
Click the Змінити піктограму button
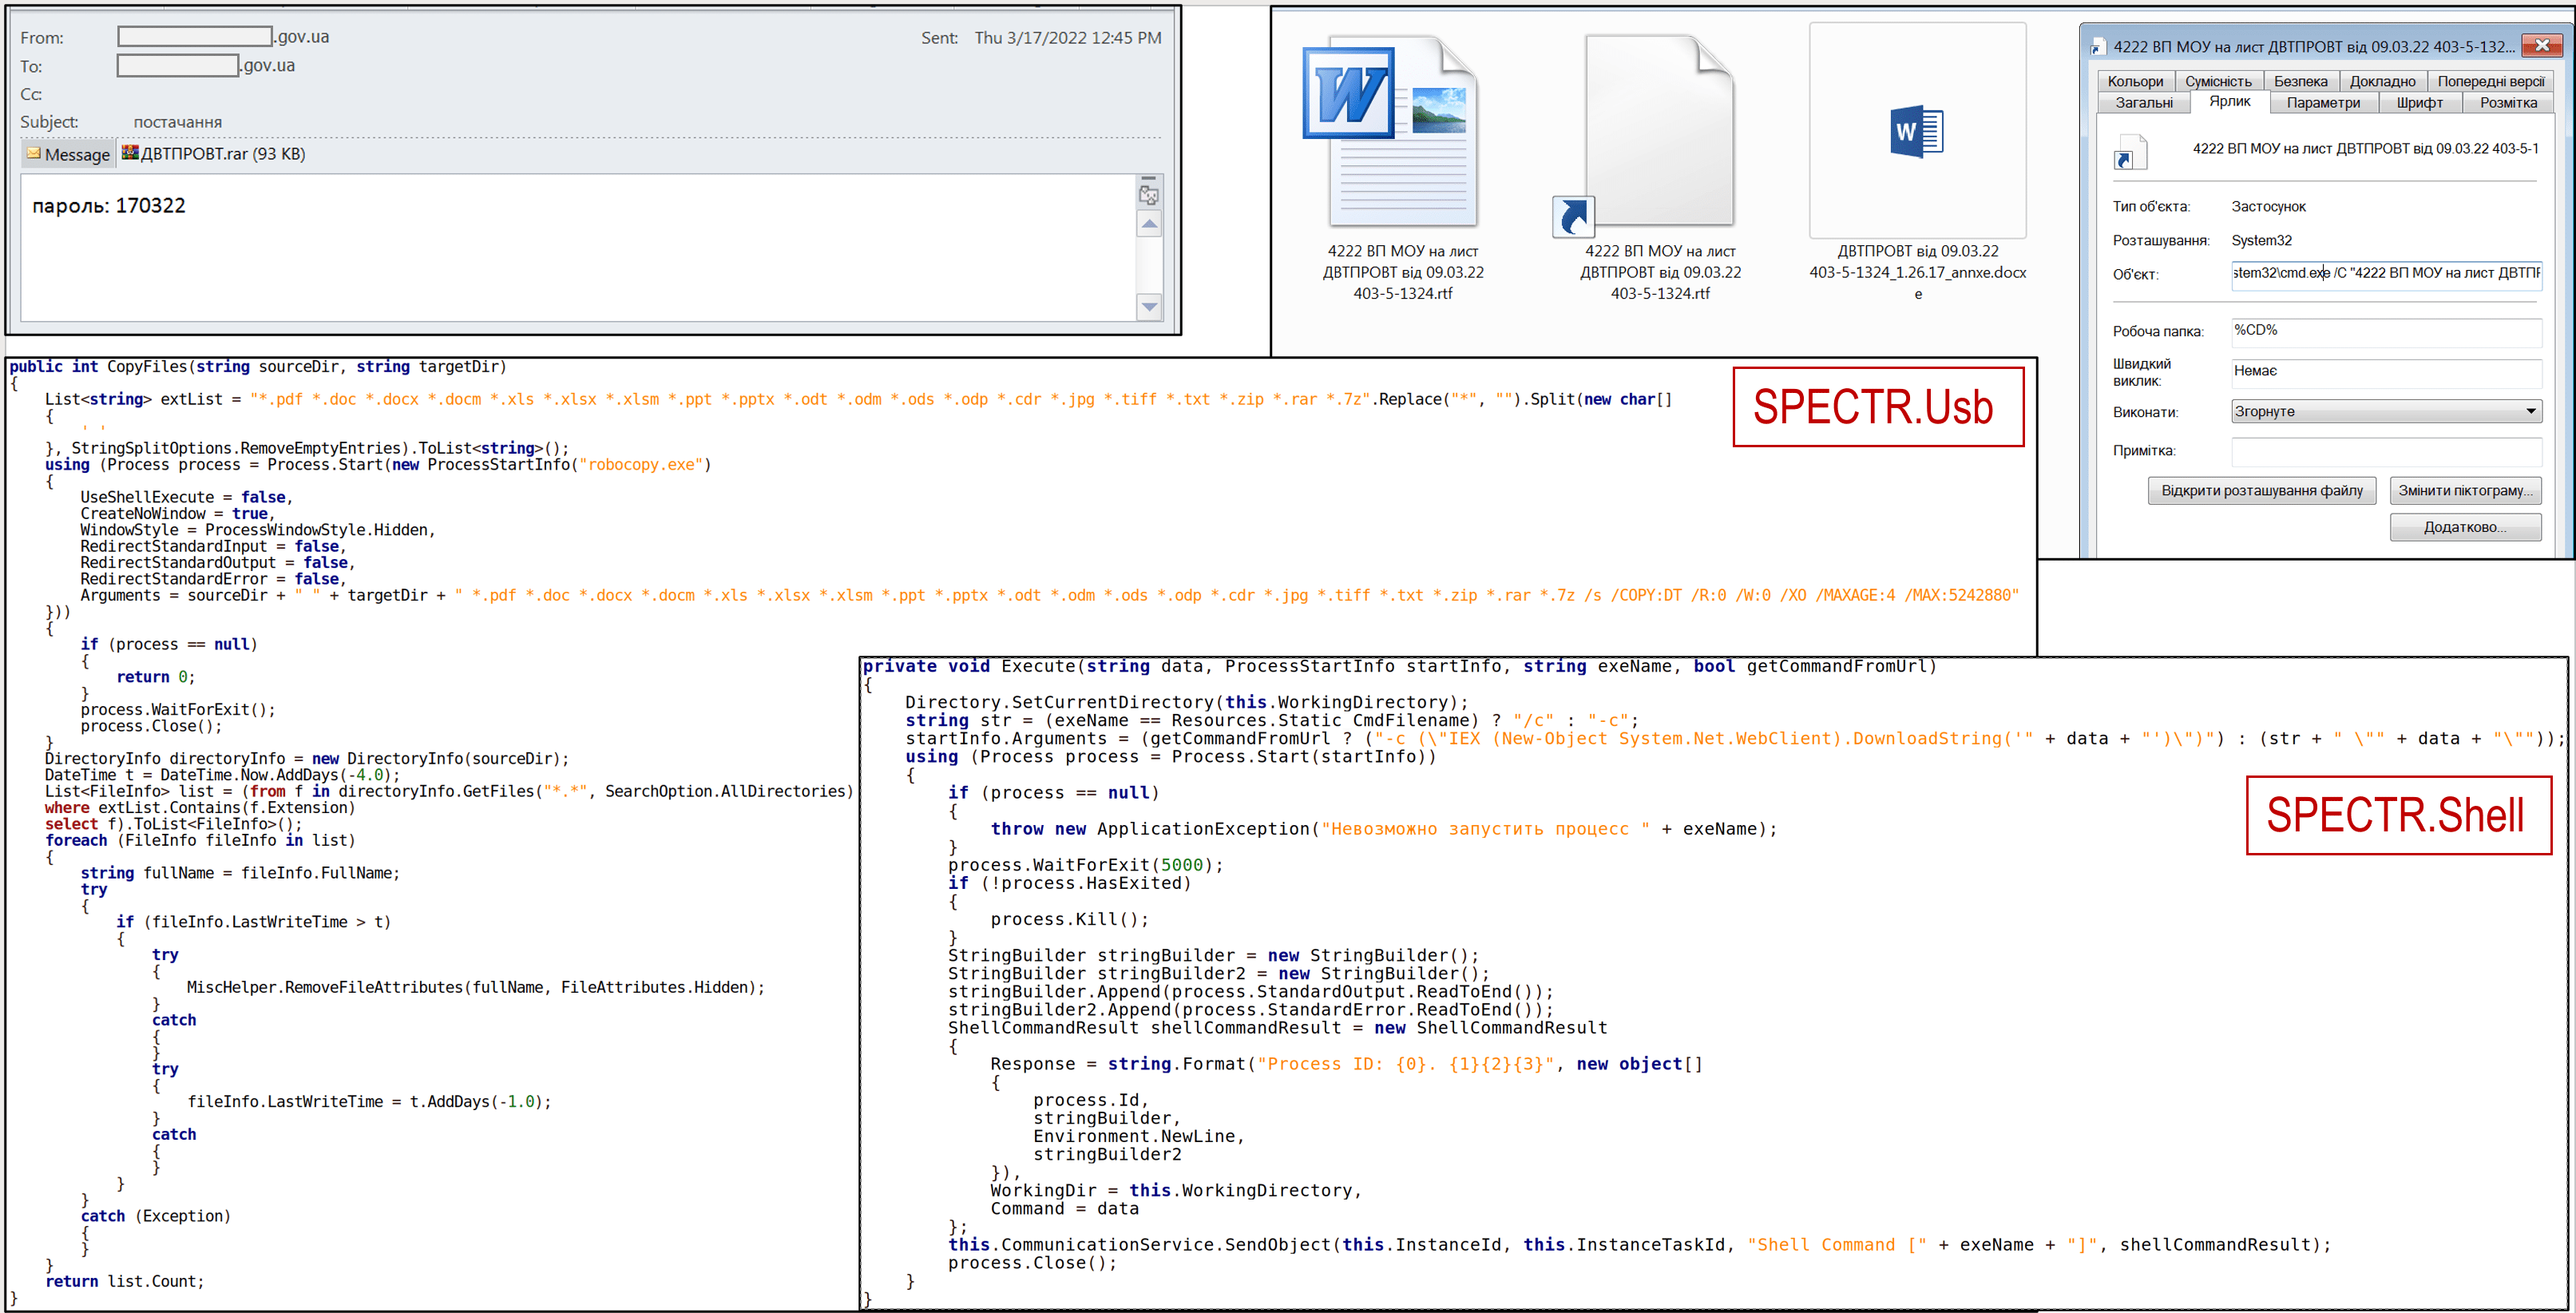click(x=2464, y=490)
